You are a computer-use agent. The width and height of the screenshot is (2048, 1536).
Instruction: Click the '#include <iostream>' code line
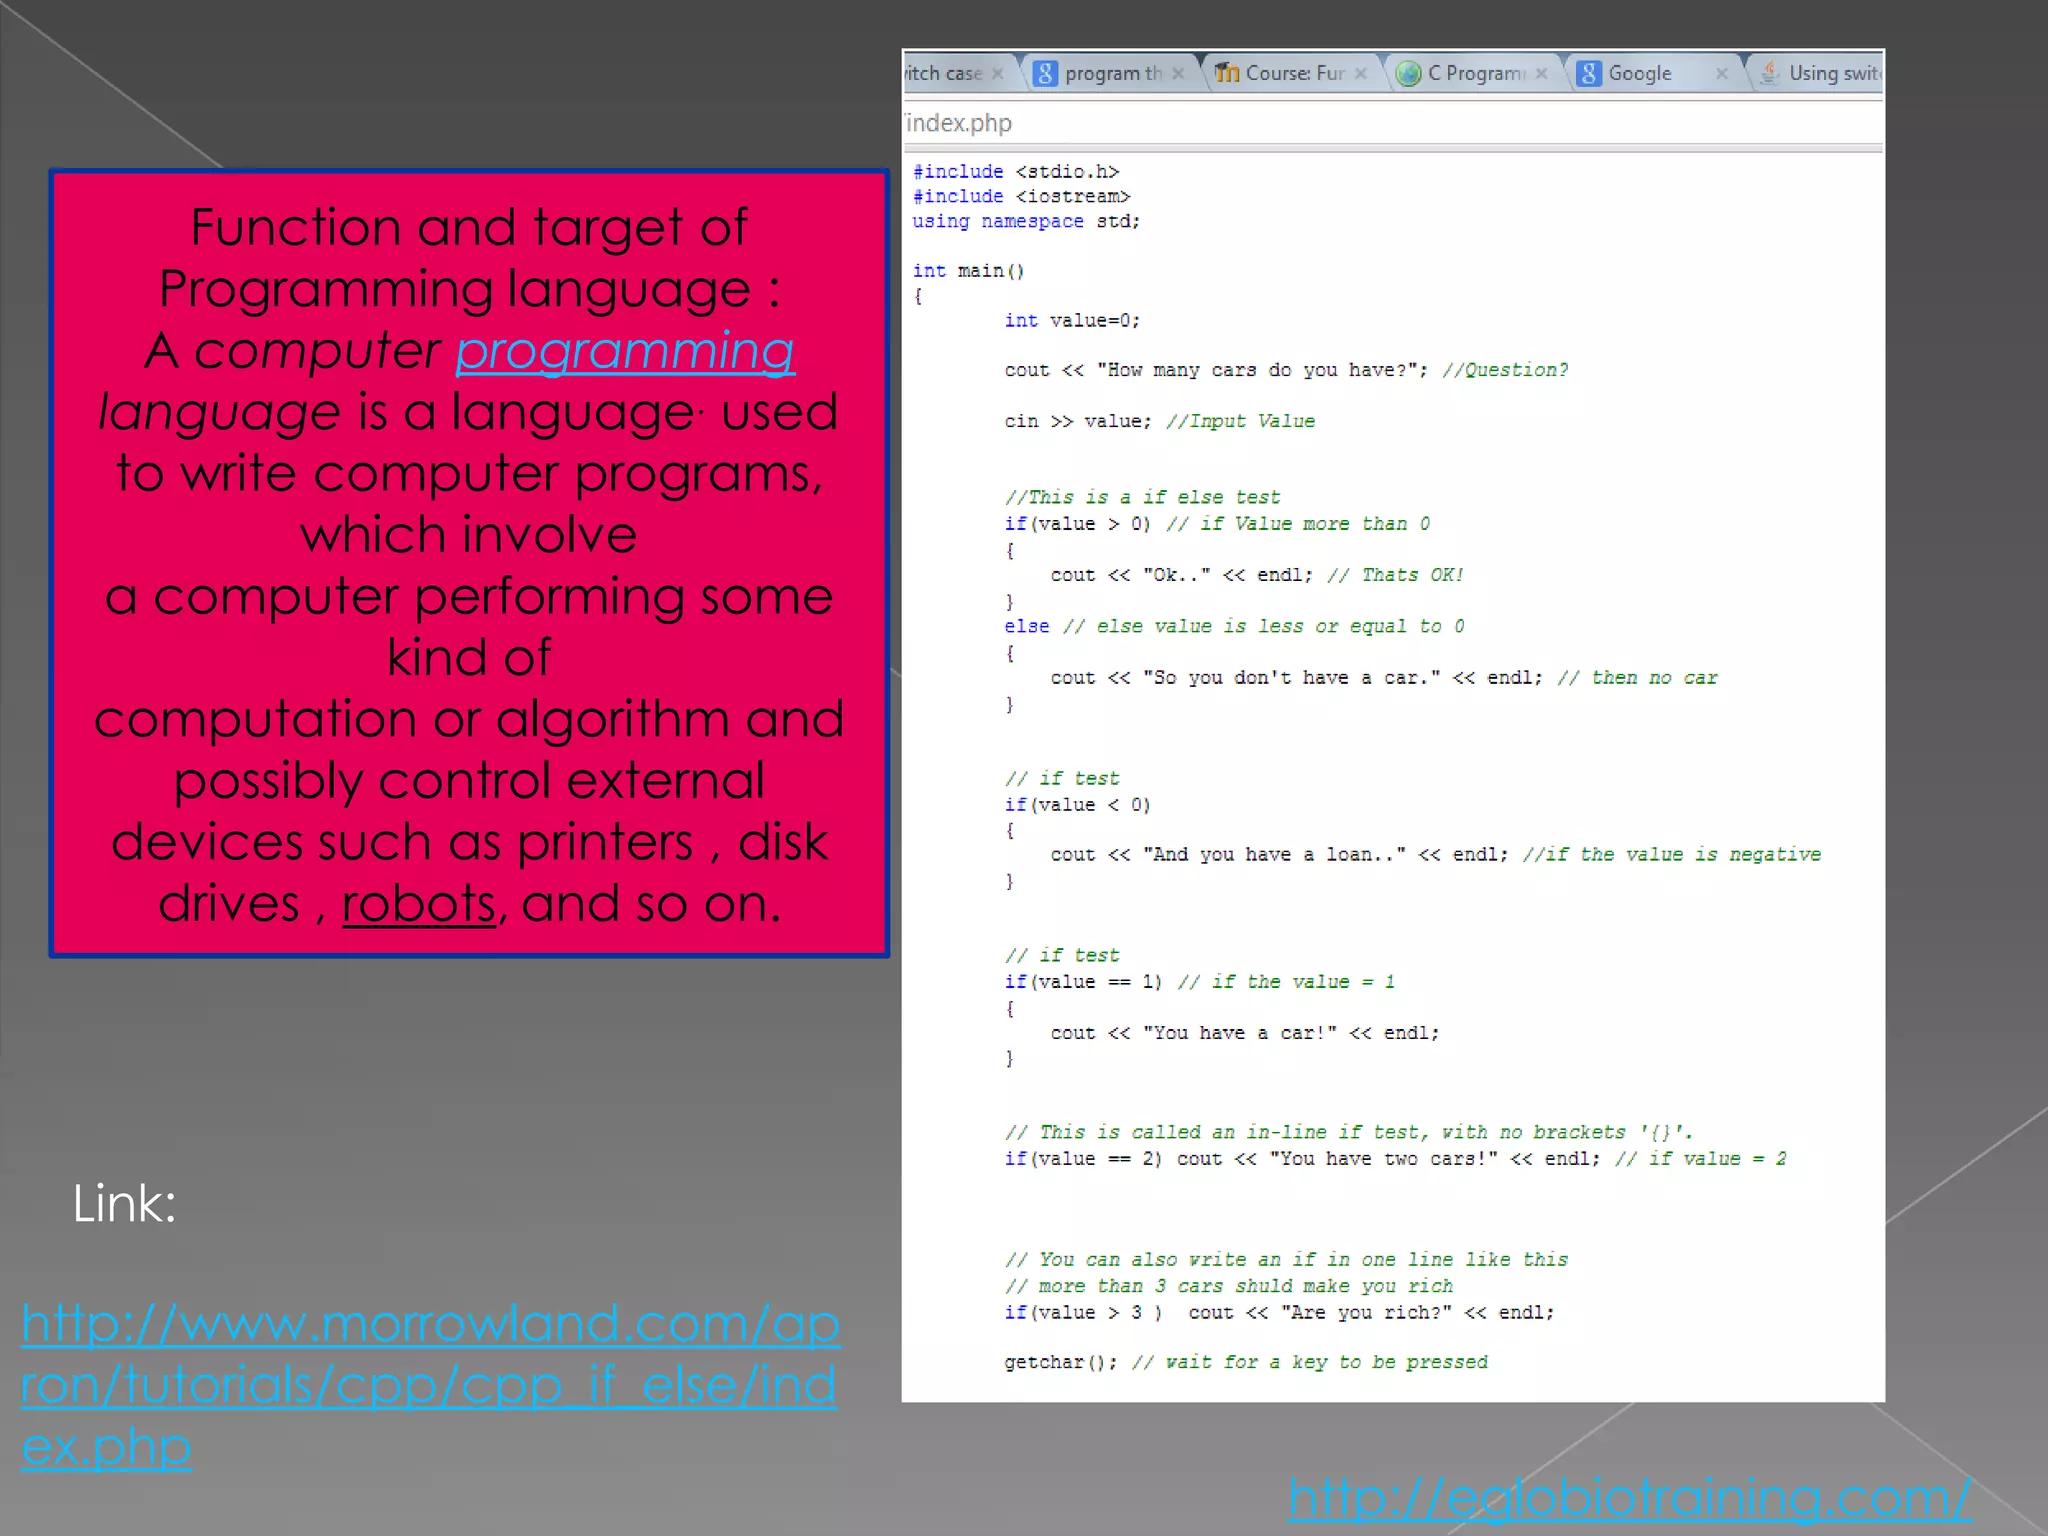click(1021, 197)
